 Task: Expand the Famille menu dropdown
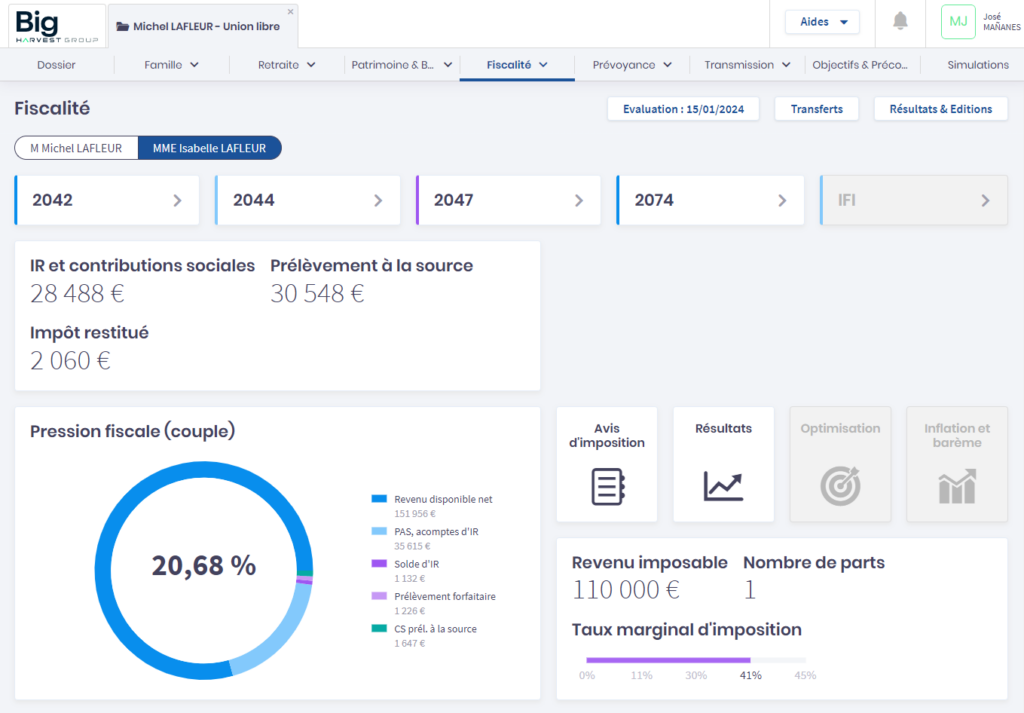(172, 65)
